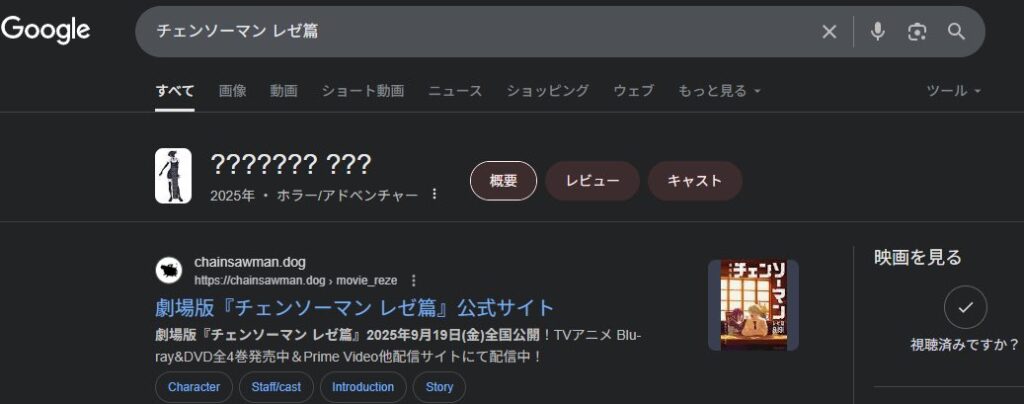The image size is (1024, 404).
Task: Click the chainsawman.dog site favicon
Action: click(169, 271)
